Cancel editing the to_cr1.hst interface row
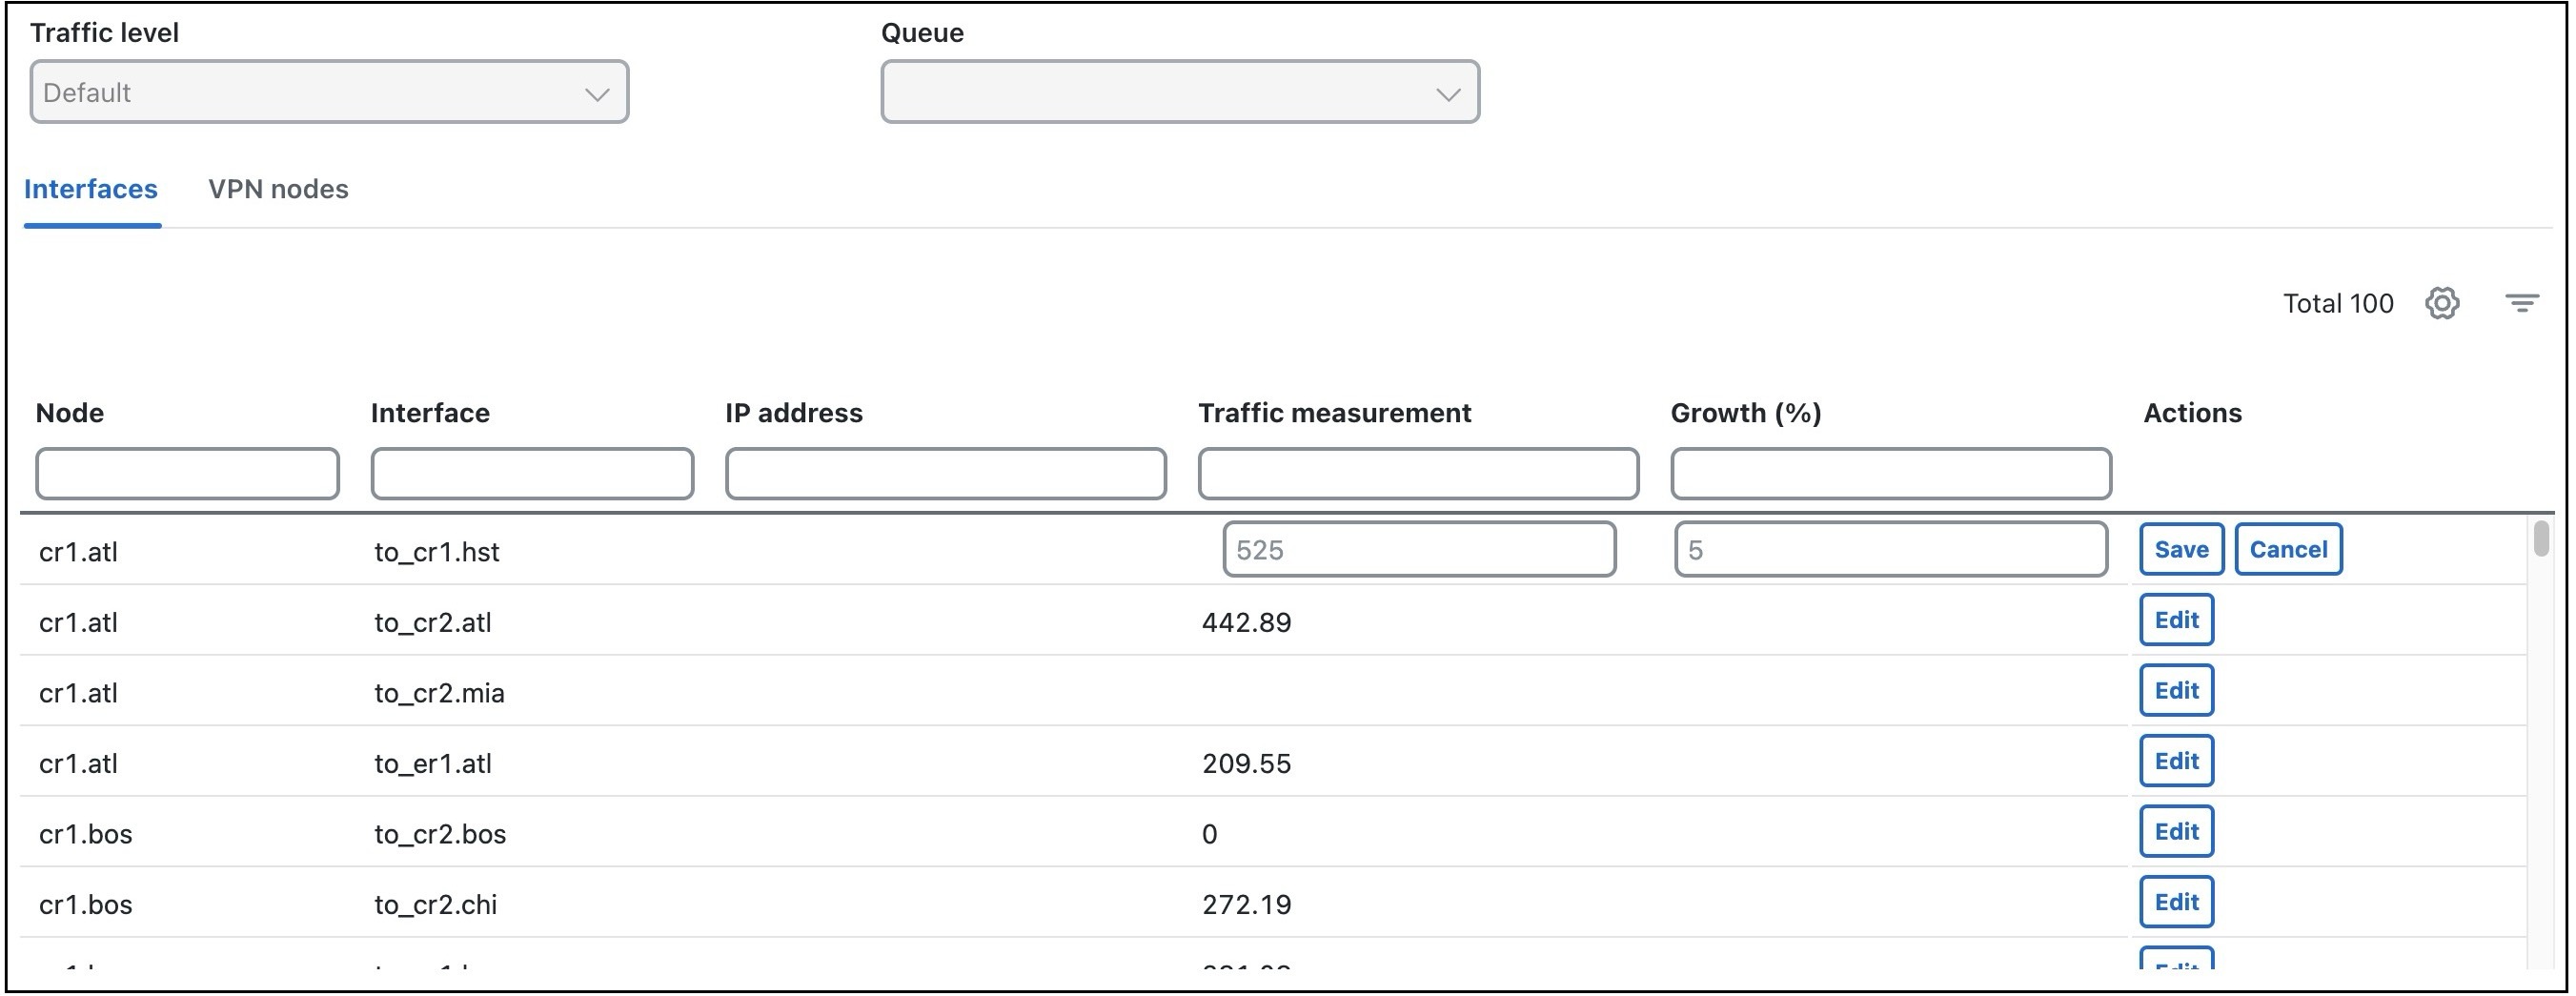Viewport: 2576px width, 996px height. (x=2289, y=549)
